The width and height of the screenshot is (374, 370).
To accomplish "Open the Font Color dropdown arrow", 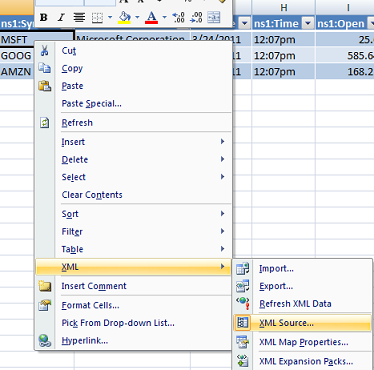I will point(164,17).
